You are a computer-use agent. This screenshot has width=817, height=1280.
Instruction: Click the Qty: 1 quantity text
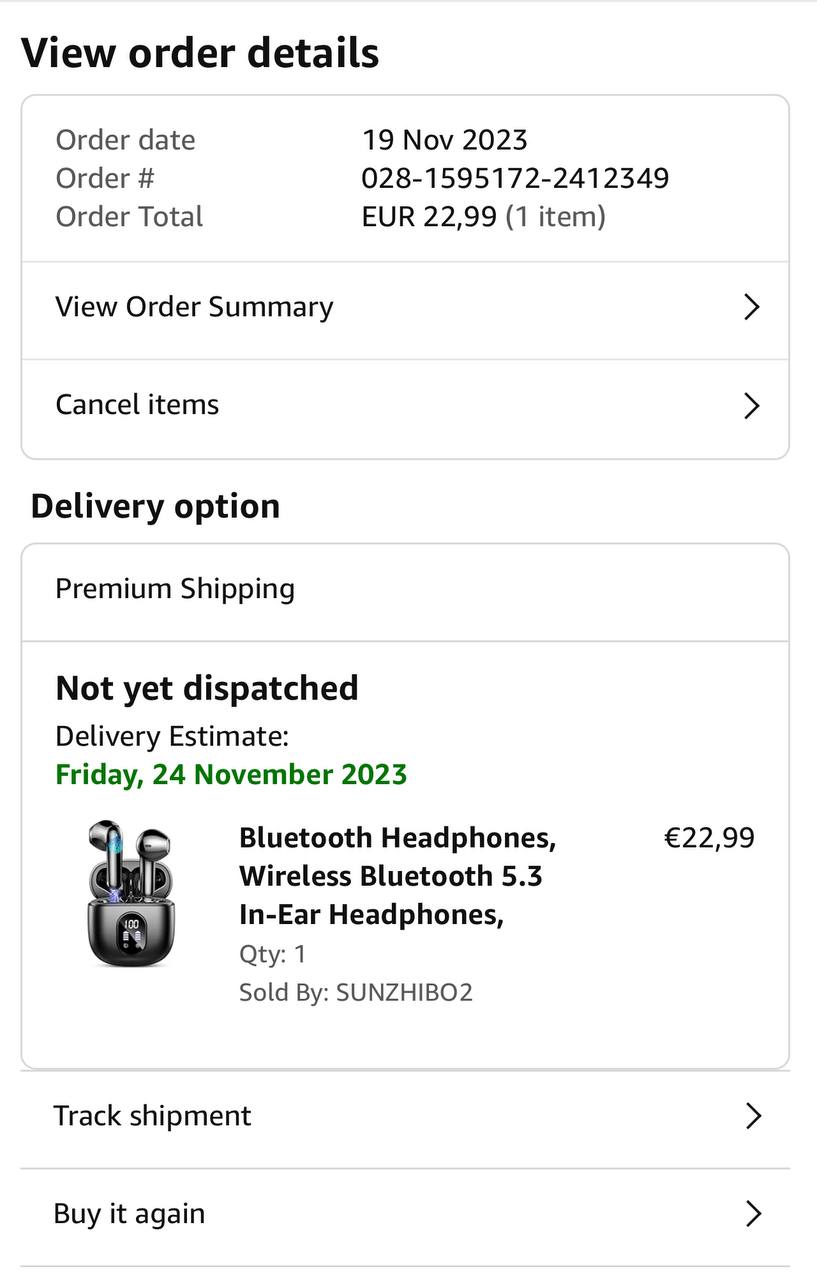(x=272, y=954)
